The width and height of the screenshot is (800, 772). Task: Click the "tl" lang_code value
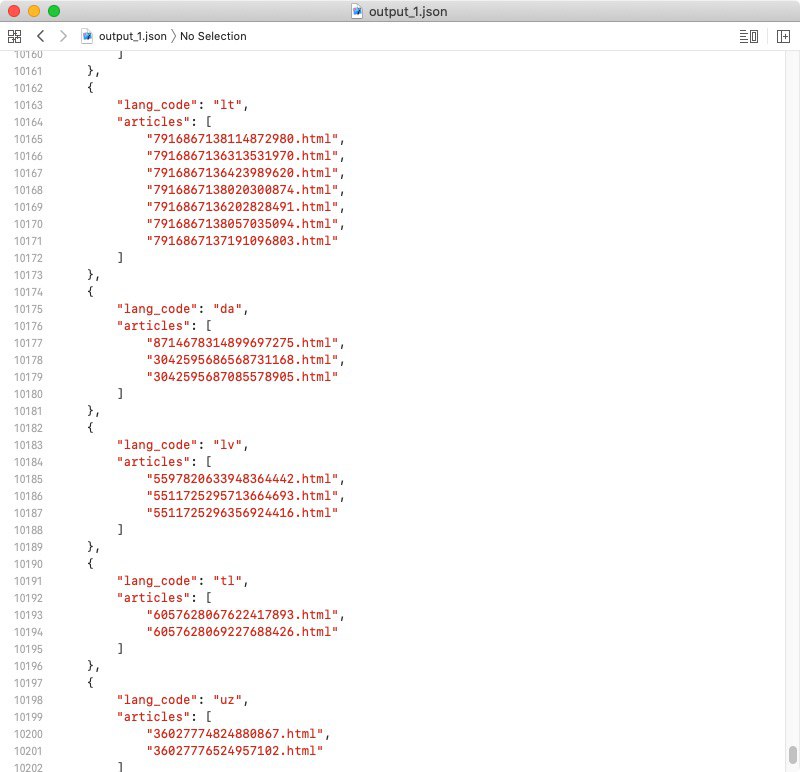(227, 581)
